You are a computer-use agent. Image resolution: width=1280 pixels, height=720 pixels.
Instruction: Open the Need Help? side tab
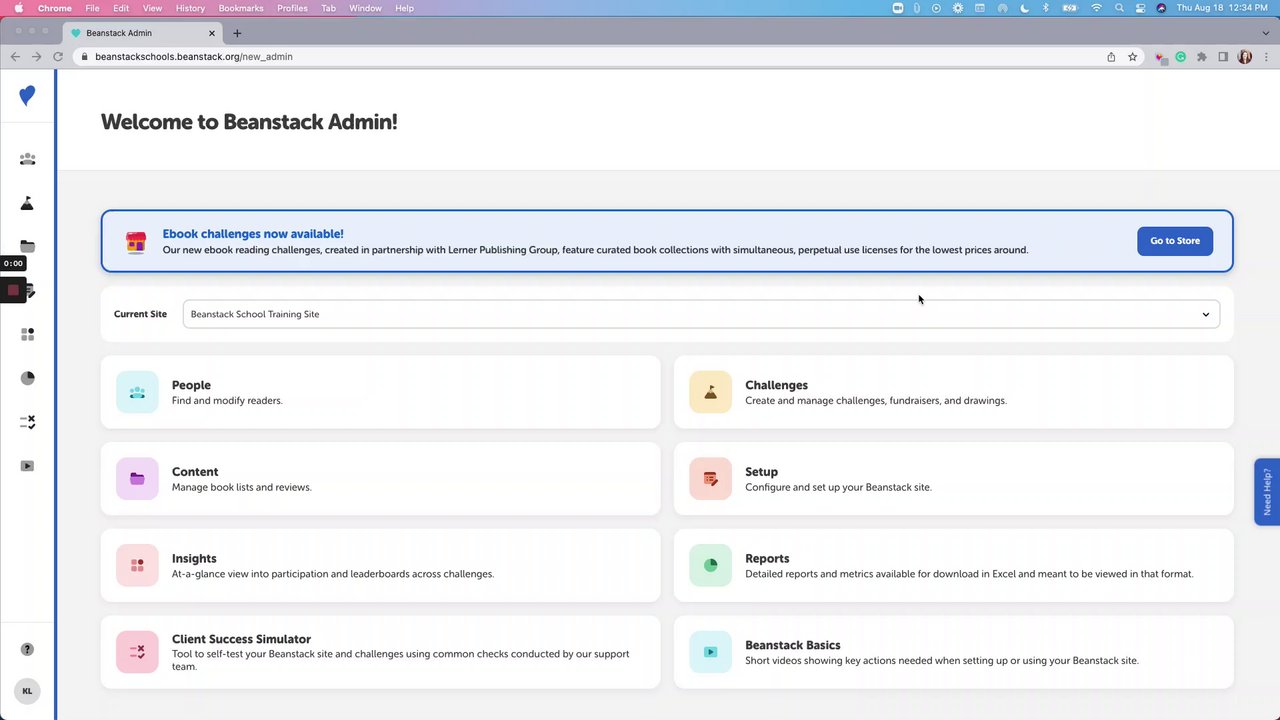(x=1267, y=492)
